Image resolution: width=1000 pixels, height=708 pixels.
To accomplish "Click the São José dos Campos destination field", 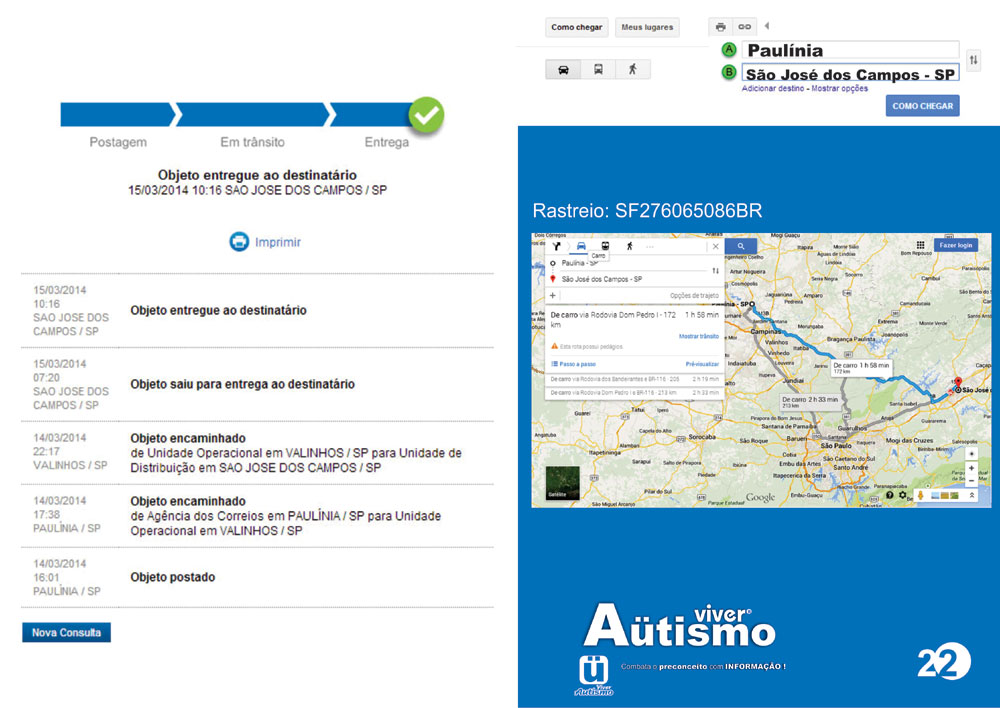I will (850, 74).
